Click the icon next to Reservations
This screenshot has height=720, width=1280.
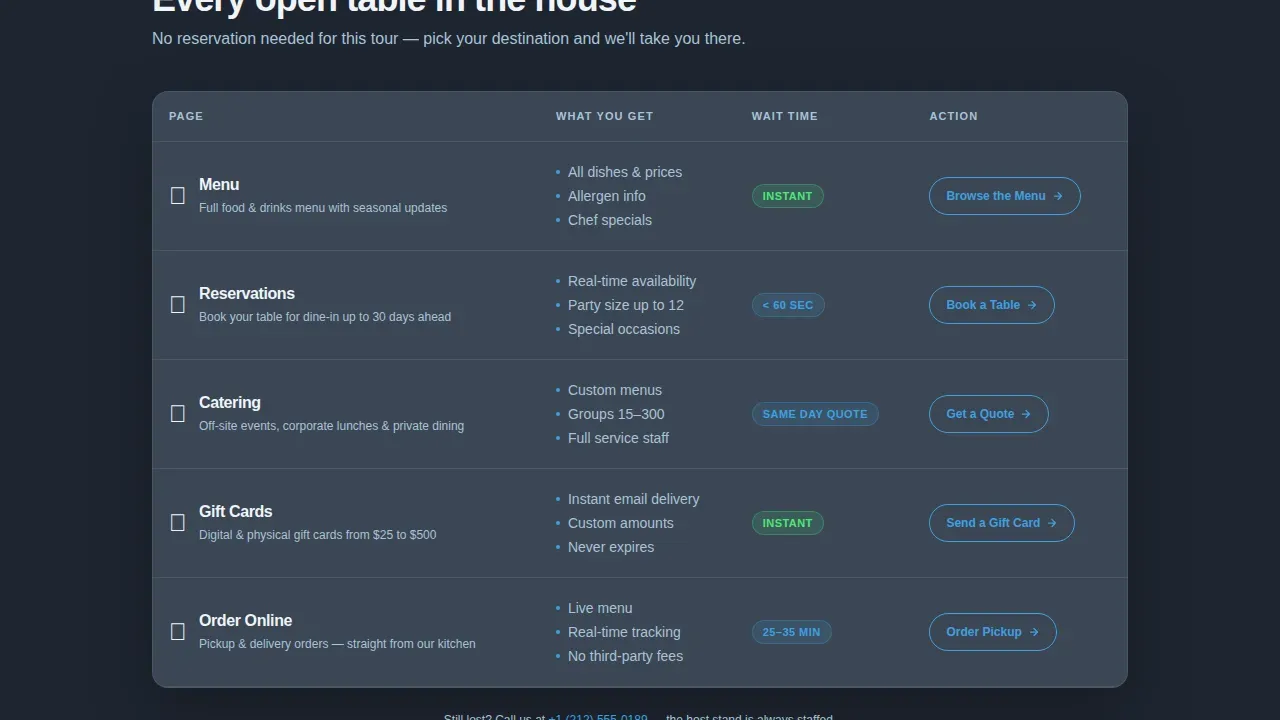[178, 305]
